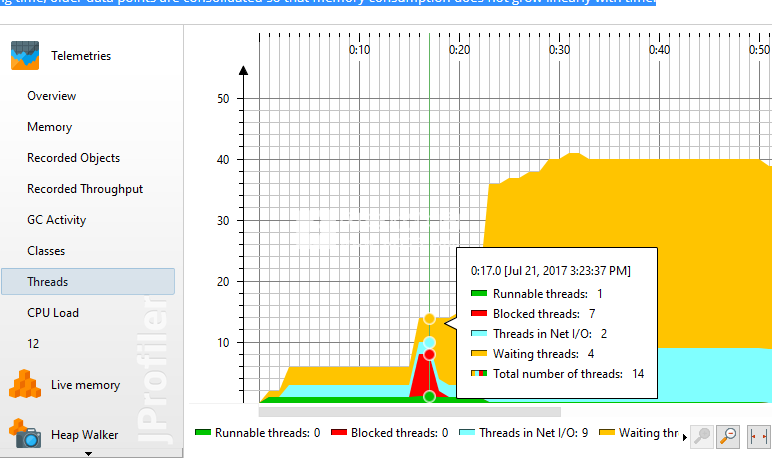Click the green Runnable threads legend swatch

click(x=203, y=433)
